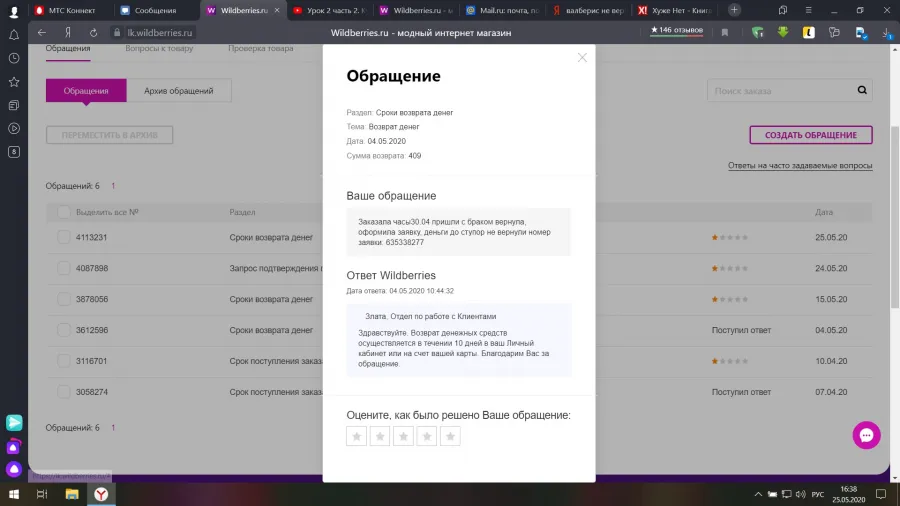Open File Explorer from the taskbar
The height and width of the screenshot is (506, 900).
72,494
